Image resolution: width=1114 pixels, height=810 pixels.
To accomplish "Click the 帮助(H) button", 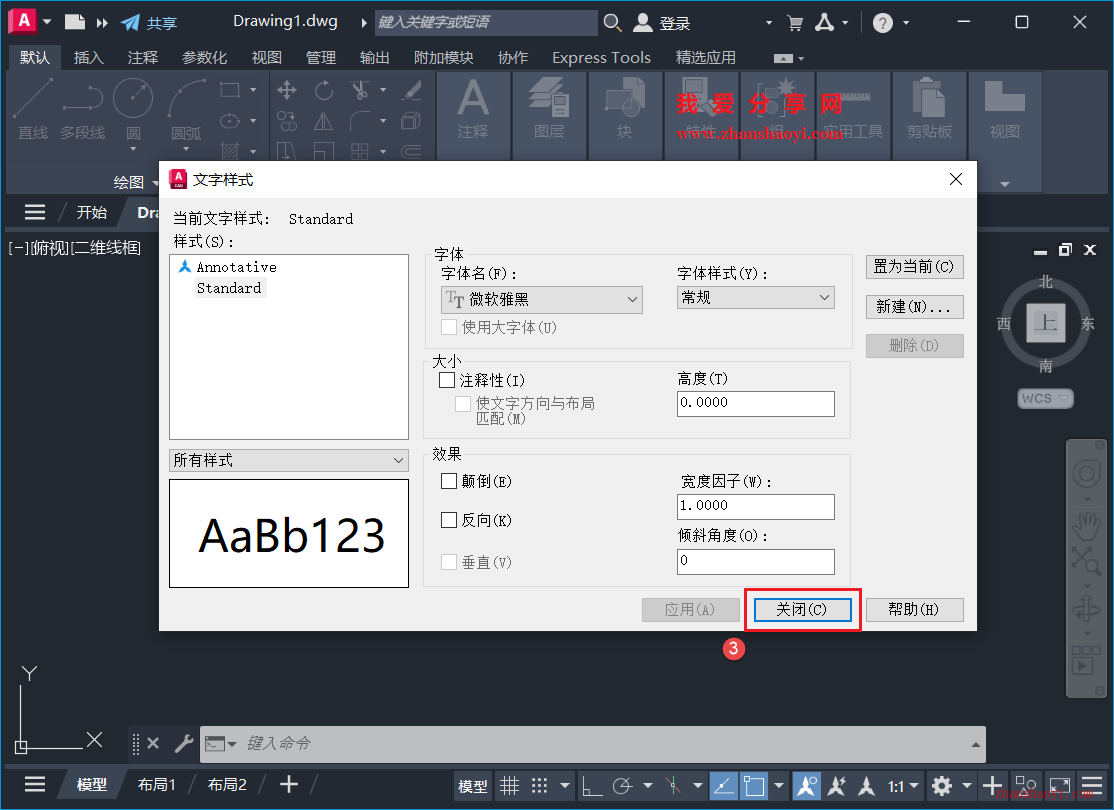I will click(x=914, y=610).
